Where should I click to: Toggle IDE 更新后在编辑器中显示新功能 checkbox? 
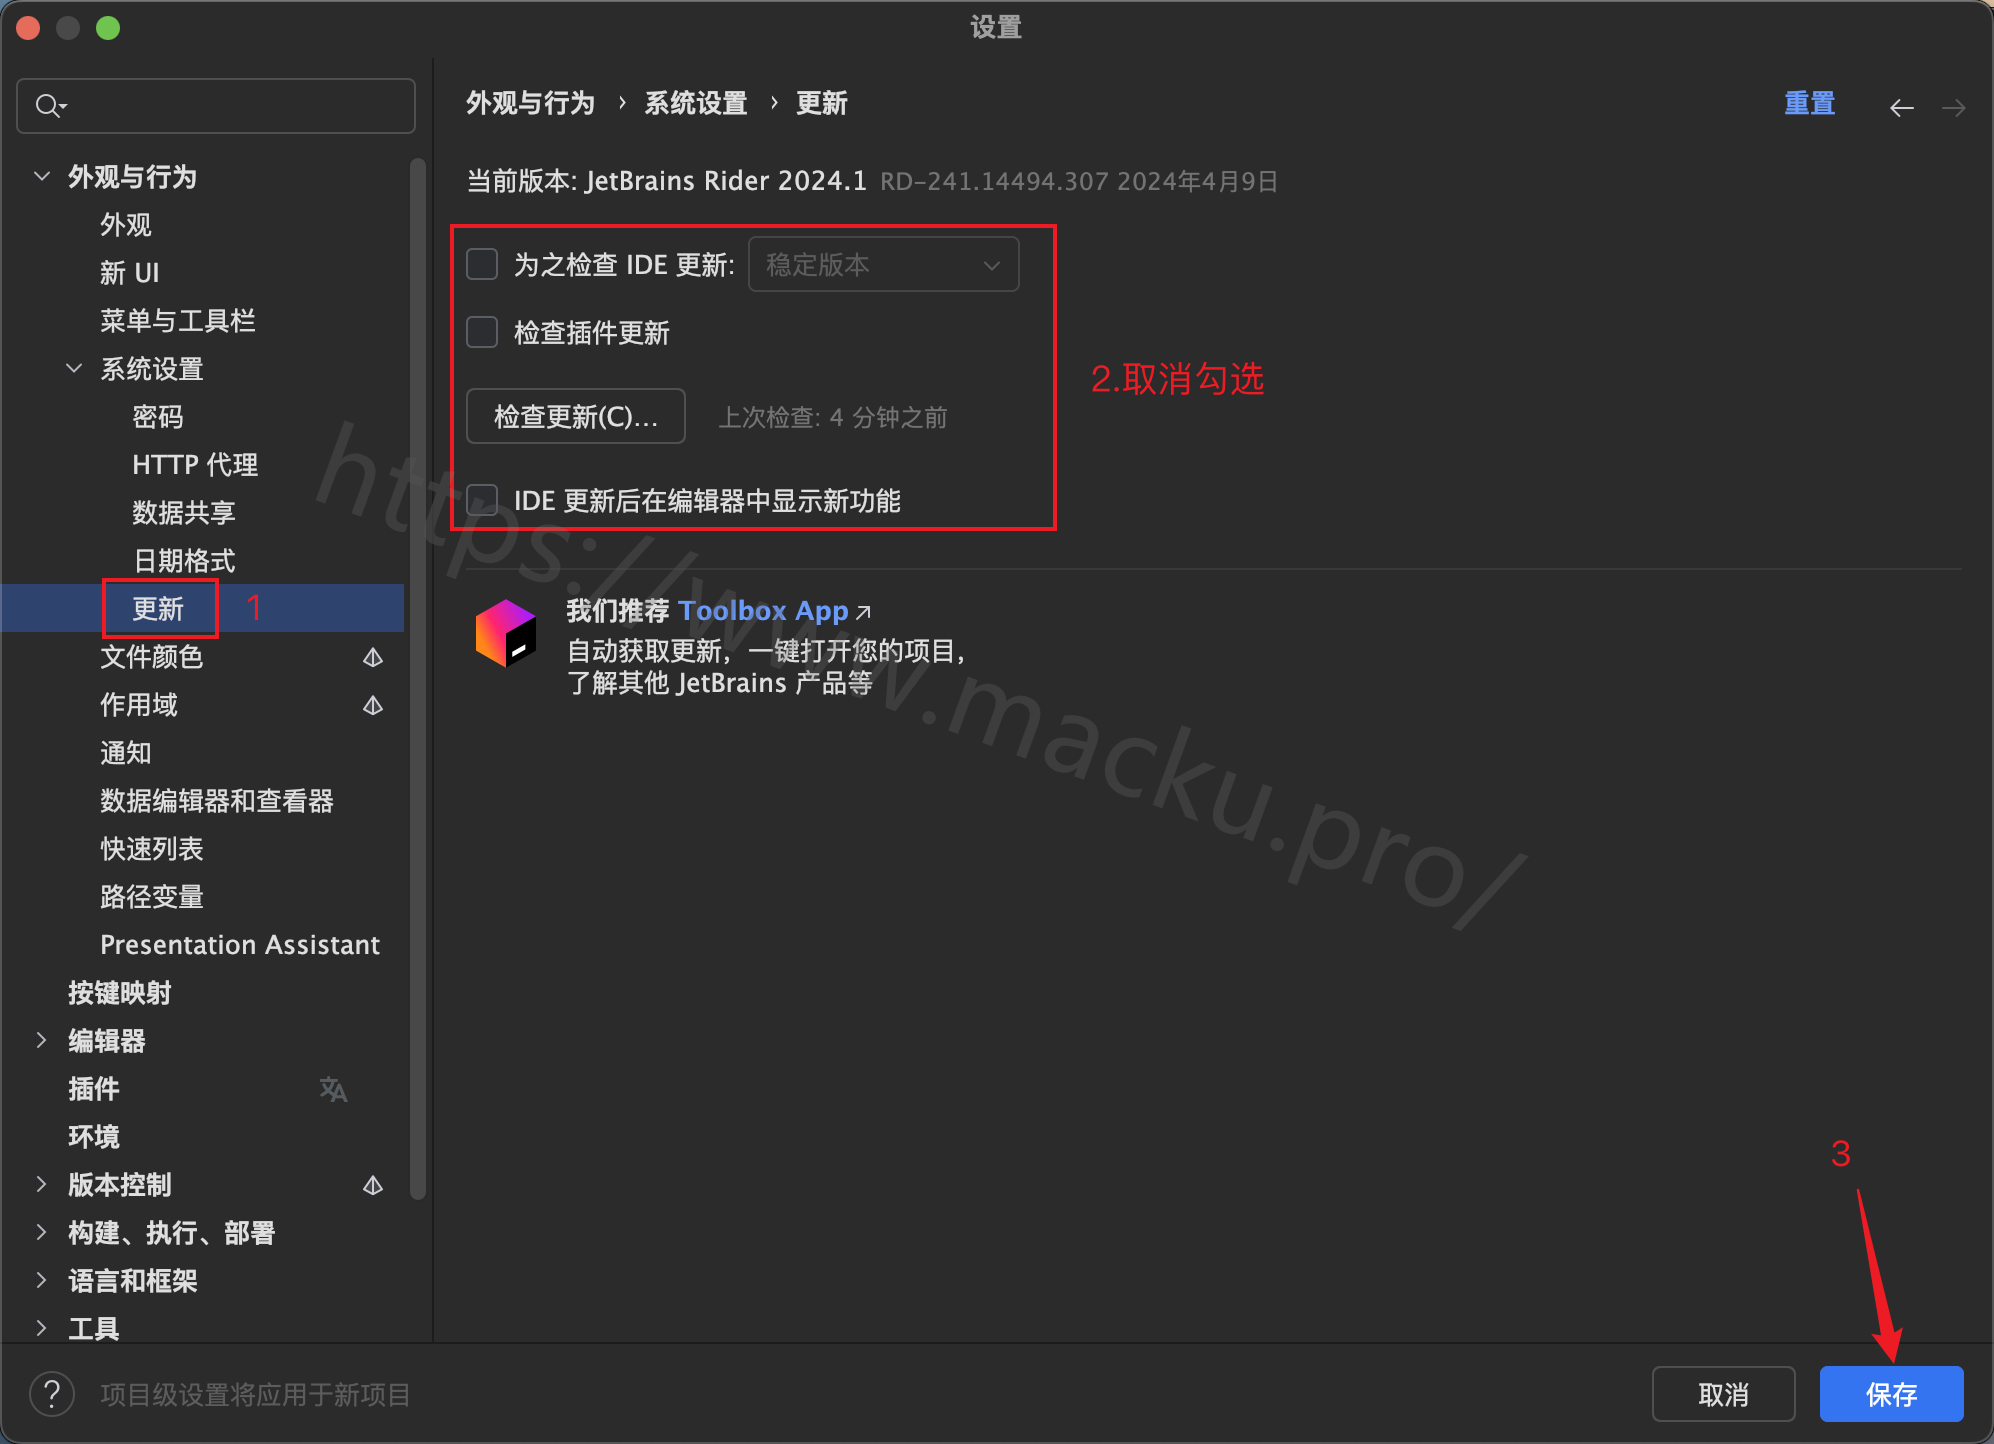tap(482, 500)
